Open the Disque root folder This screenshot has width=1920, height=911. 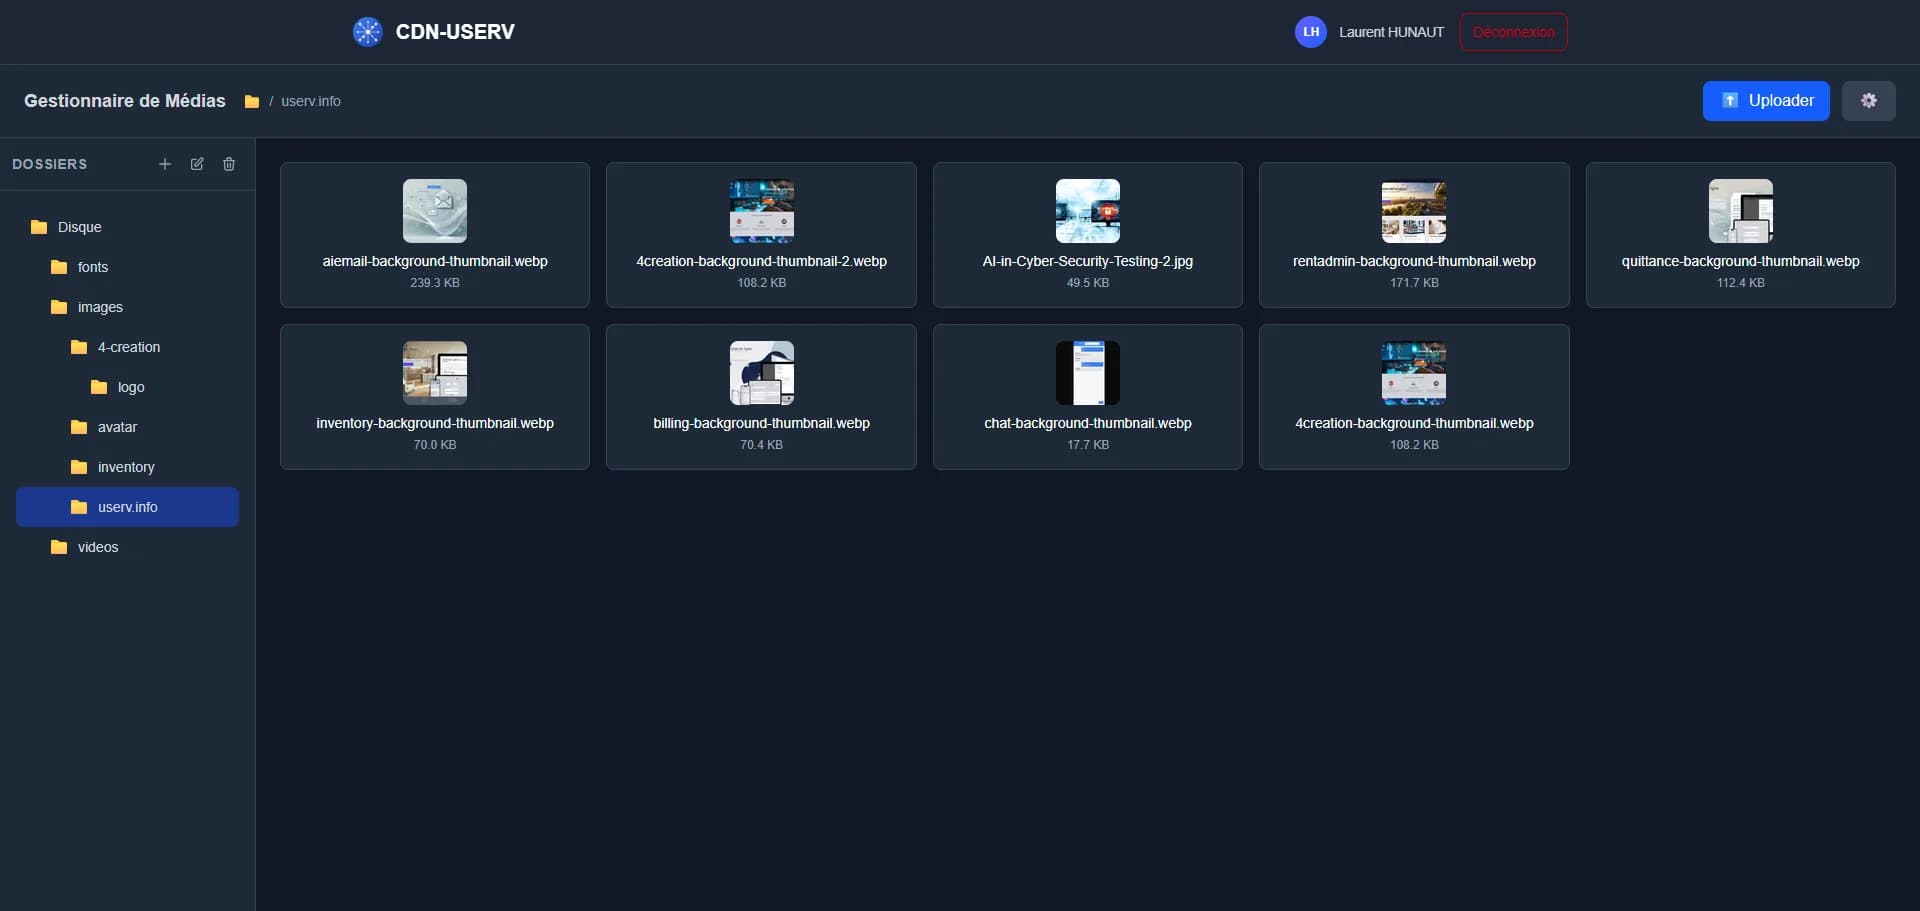82,226
